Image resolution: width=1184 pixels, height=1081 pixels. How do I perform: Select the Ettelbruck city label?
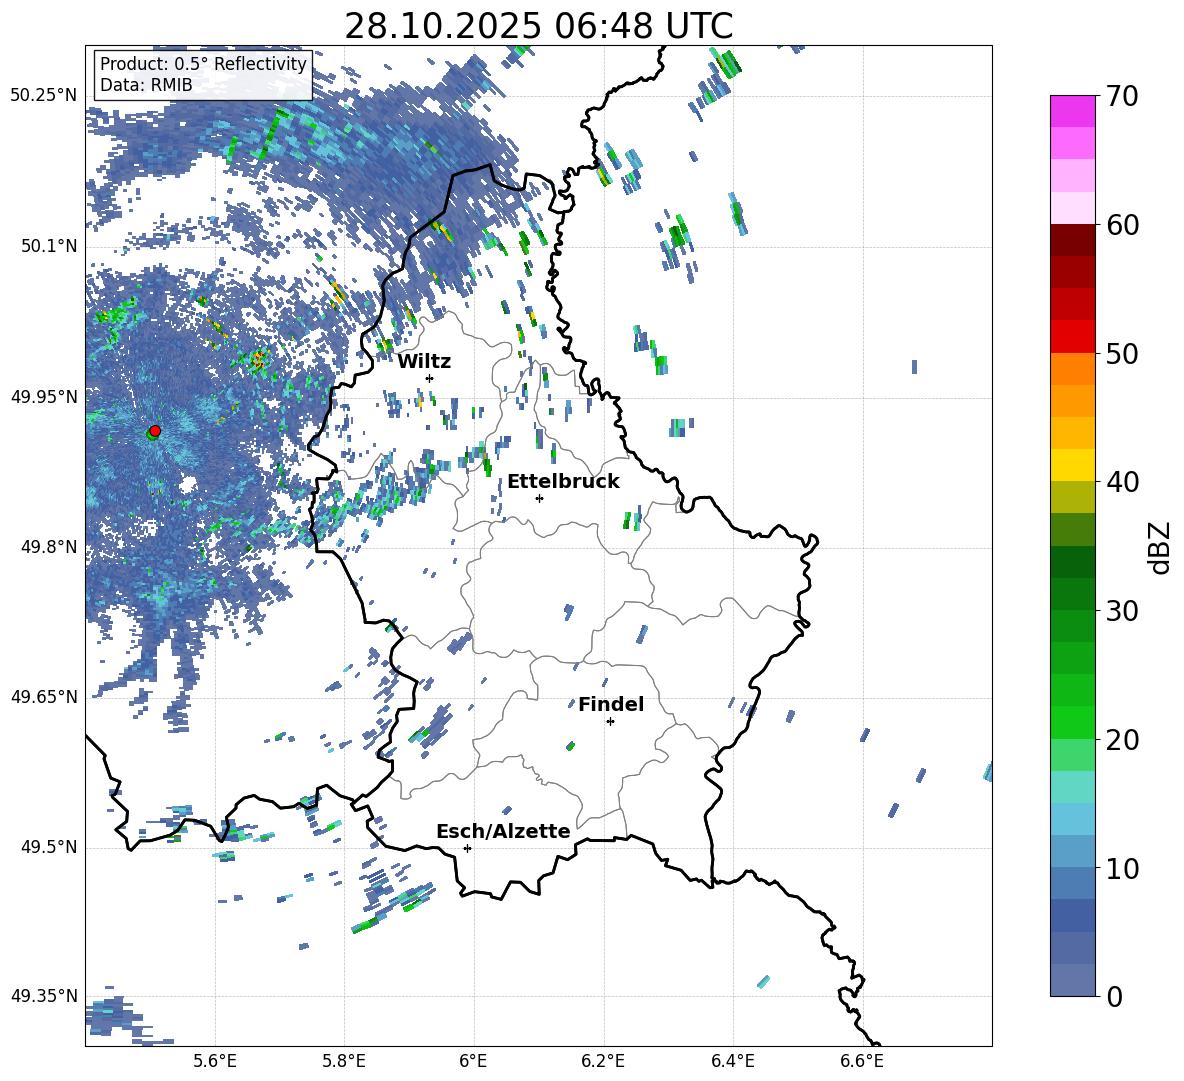(563, 481)
